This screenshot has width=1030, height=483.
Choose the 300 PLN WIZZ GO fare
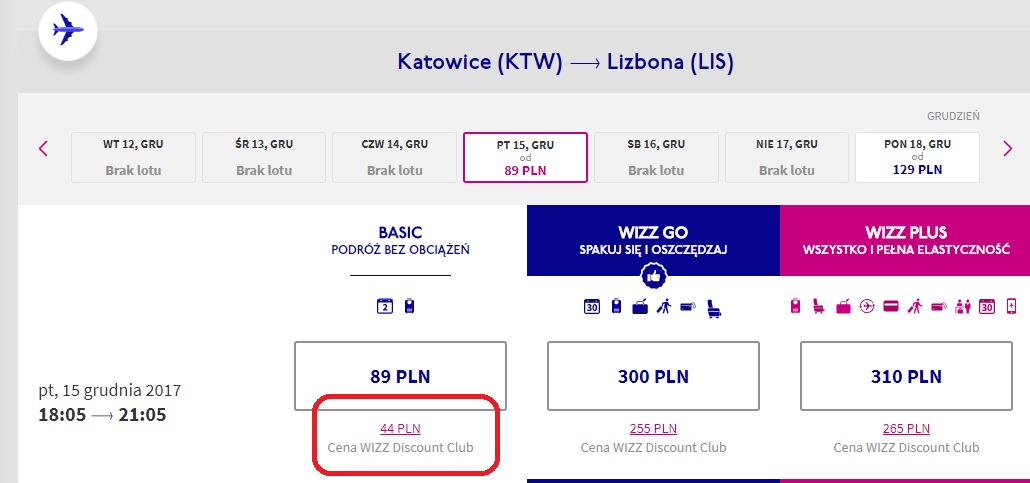coord(653,376)
